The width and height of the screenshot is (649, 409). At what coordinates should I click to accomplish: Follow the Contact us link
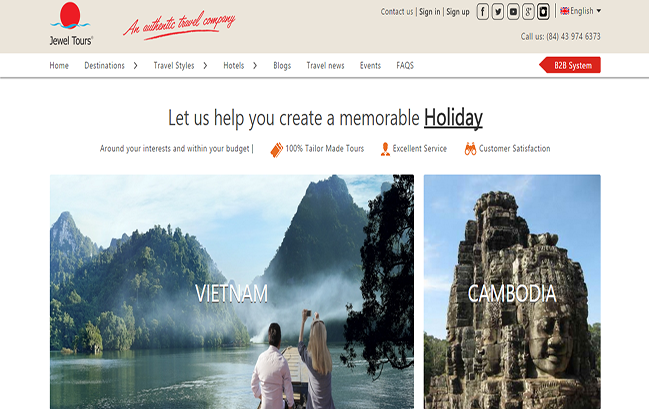click(x=397, y=12)
